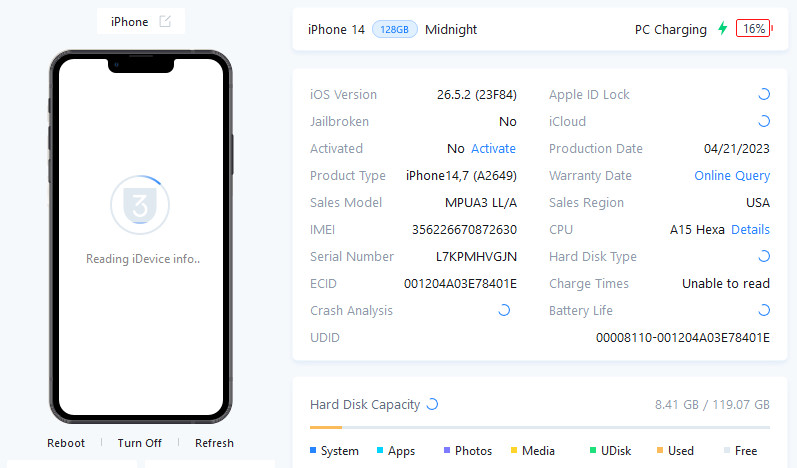Click the 128GB storage badge
Image resolution: width=797 pixels, height=468 pixels.
[x=394, y=29]
